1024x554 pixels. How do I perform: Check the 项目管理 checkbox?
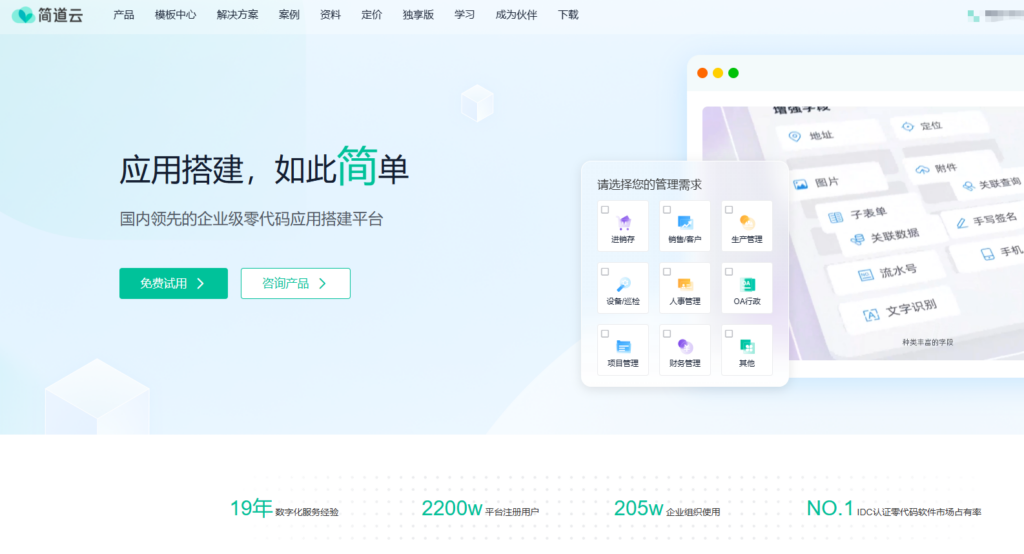pos(605,334)
